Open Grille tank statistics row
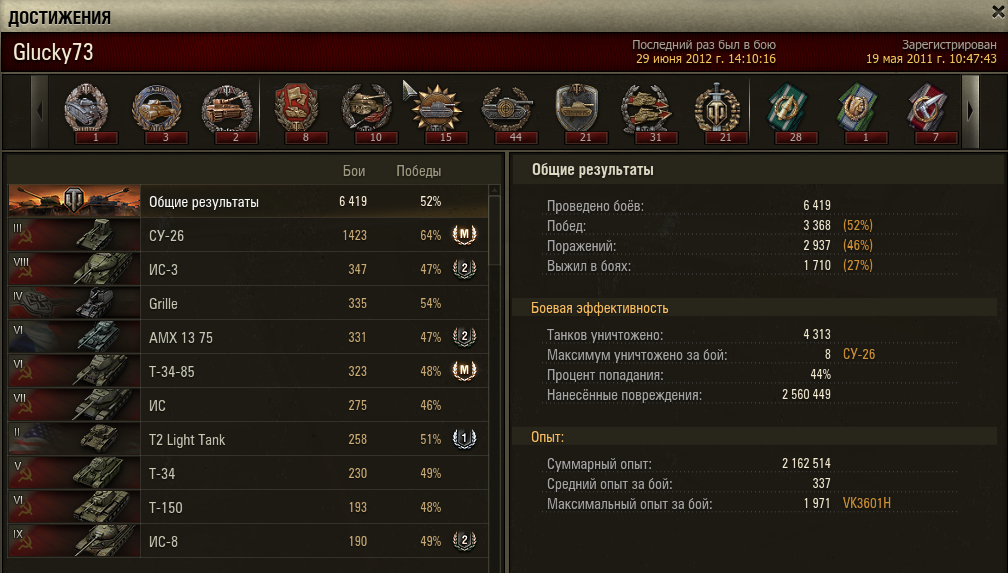The image size is (1008, 573). [x=248, y=303]
